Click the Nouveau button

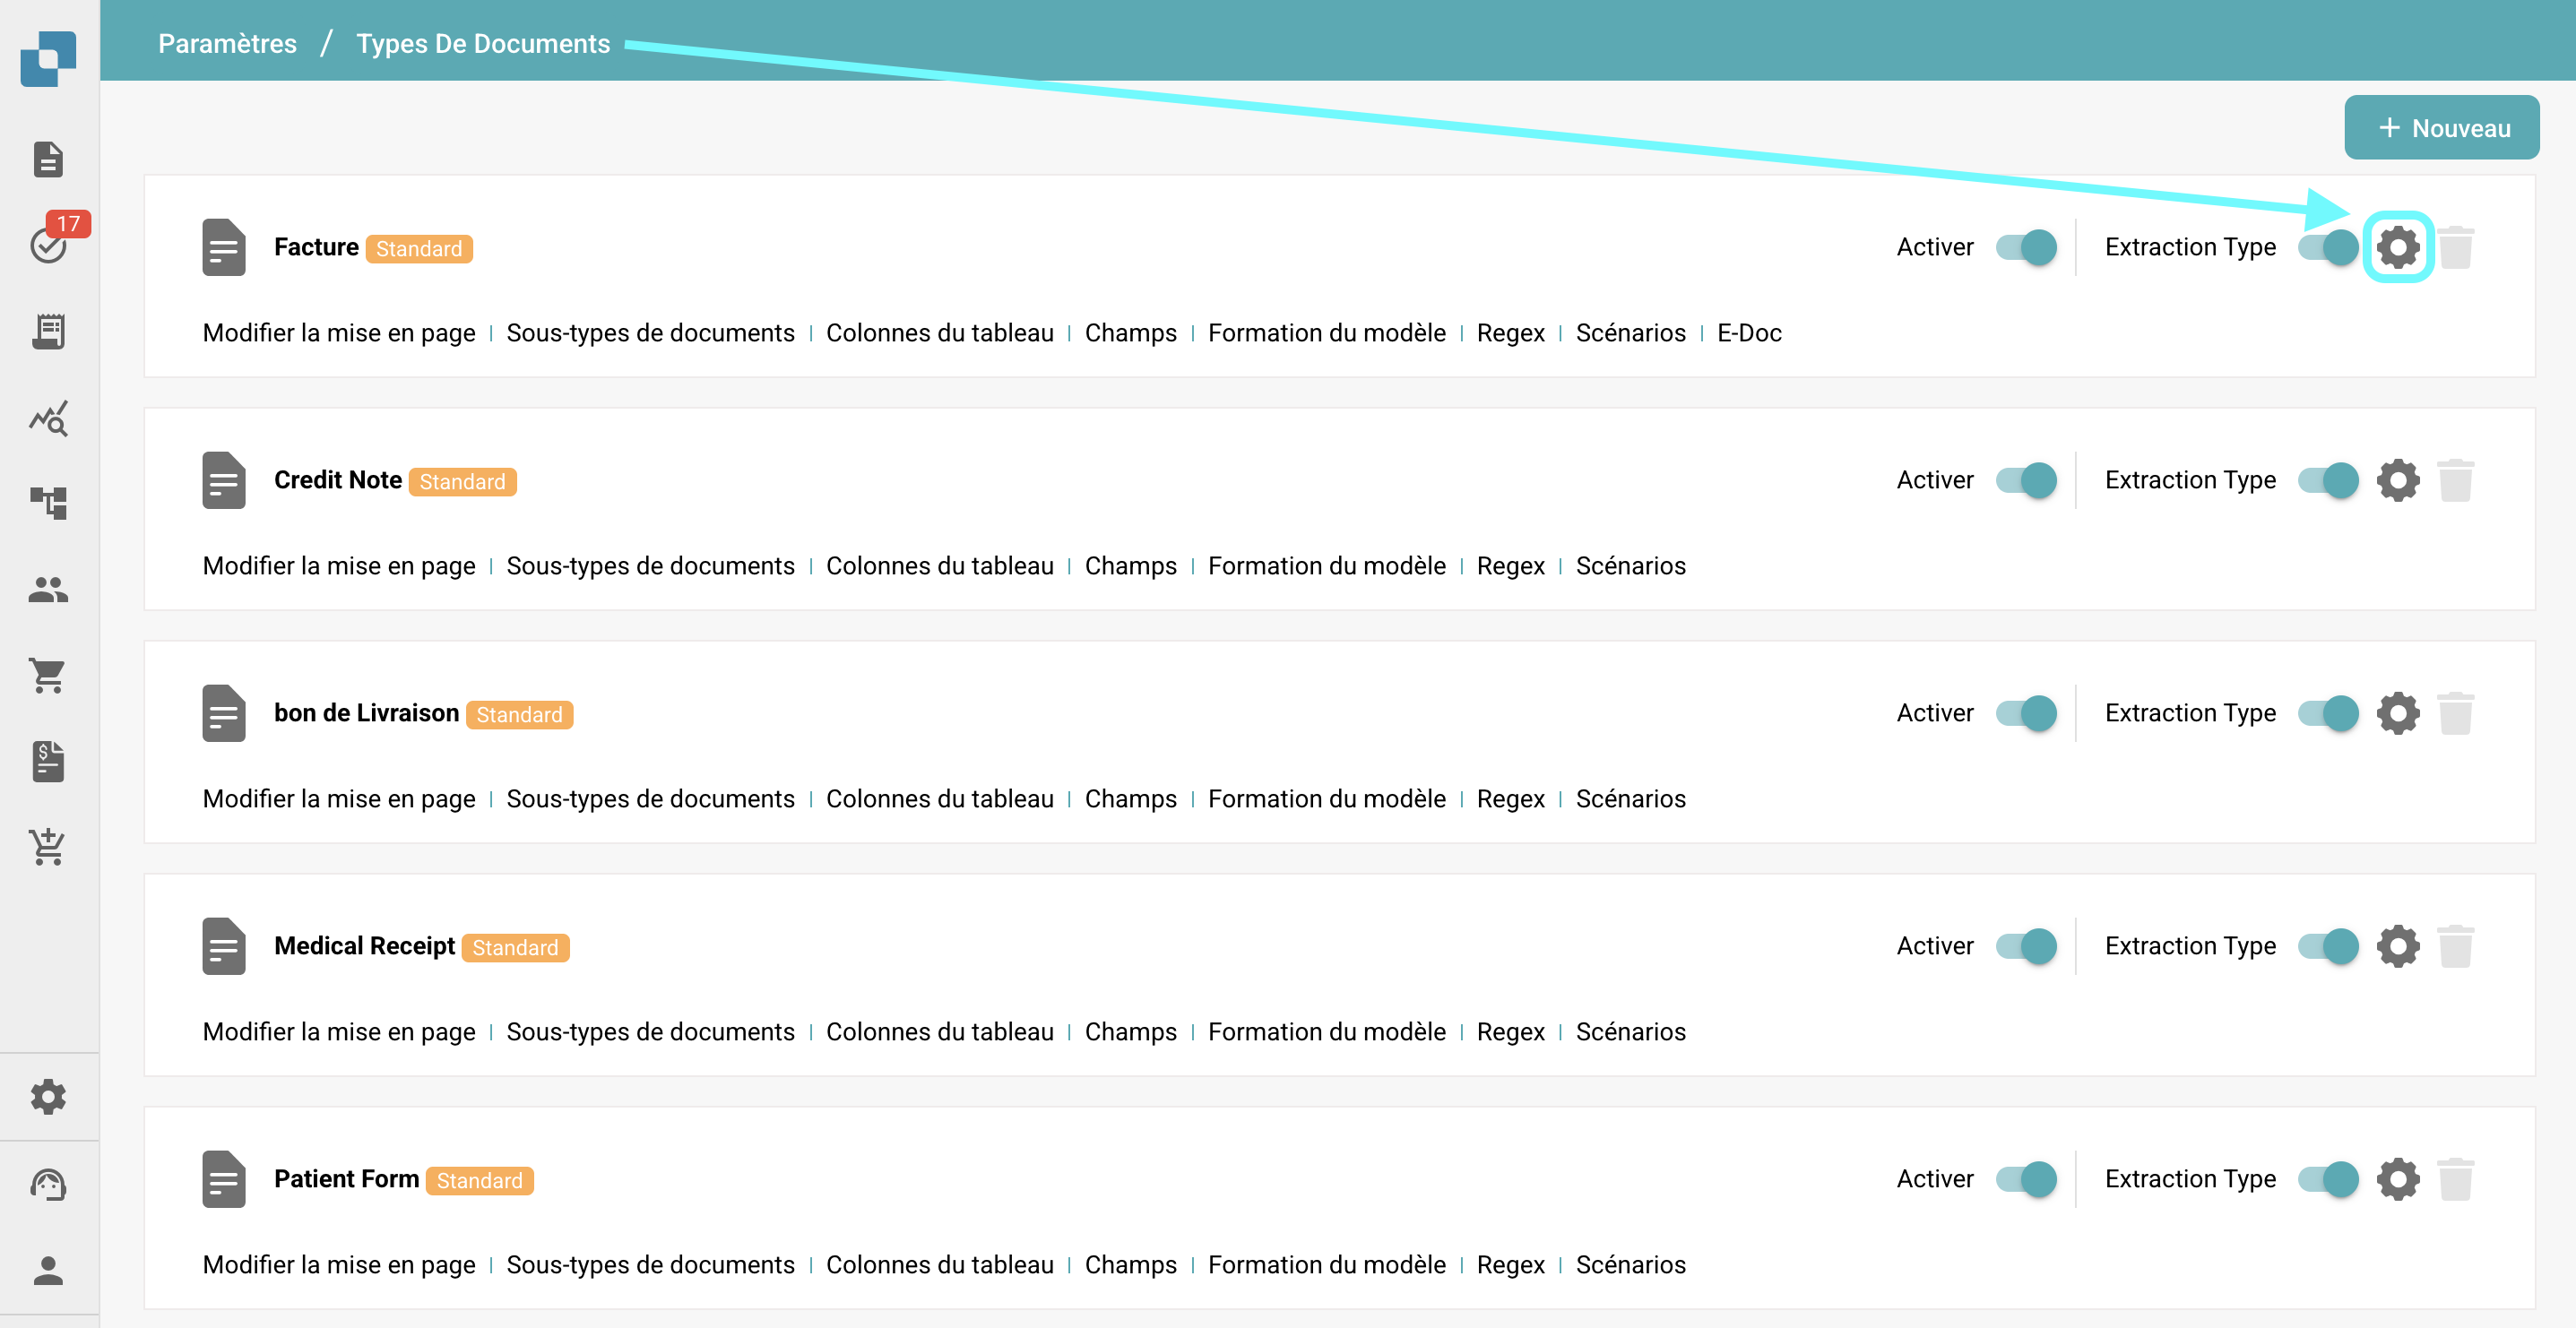point(2441,128)
